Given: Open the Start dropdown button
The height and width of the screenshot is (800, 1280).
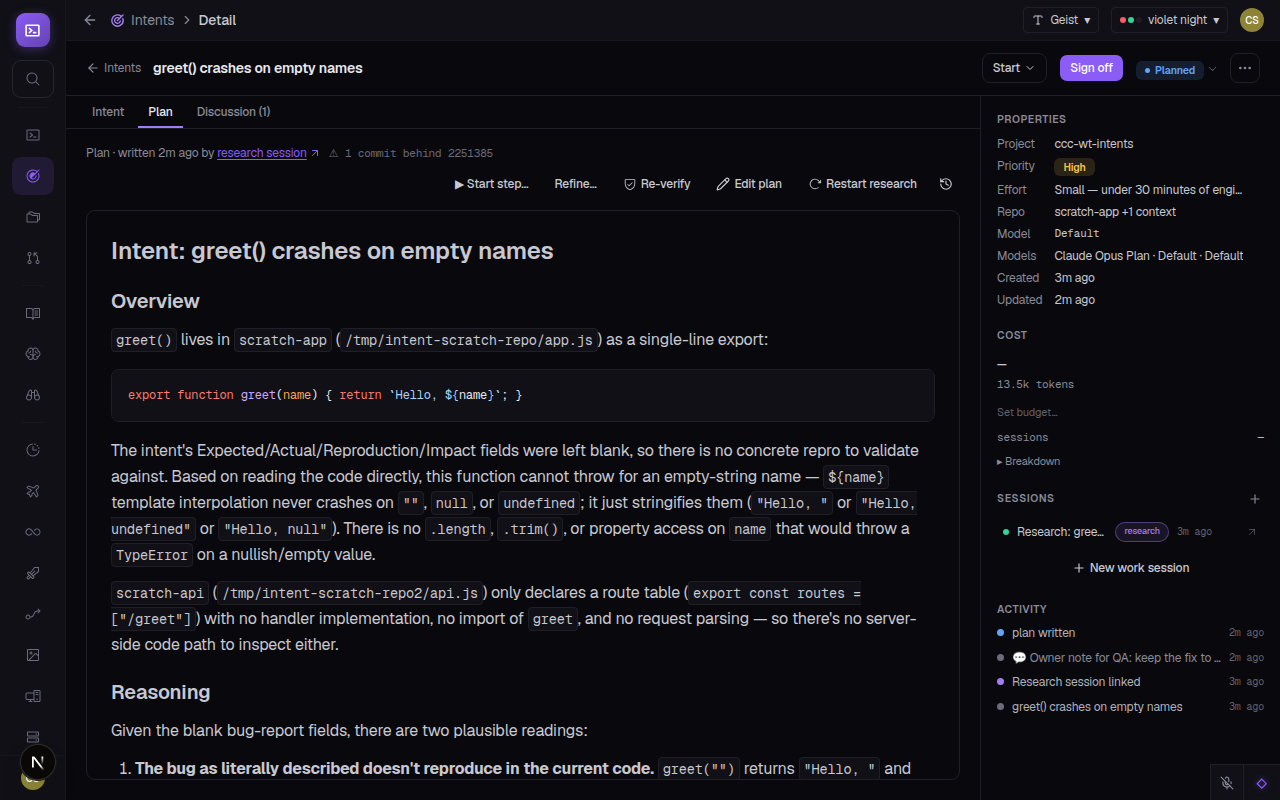Looking at the screenshot, I should 1014,68.
